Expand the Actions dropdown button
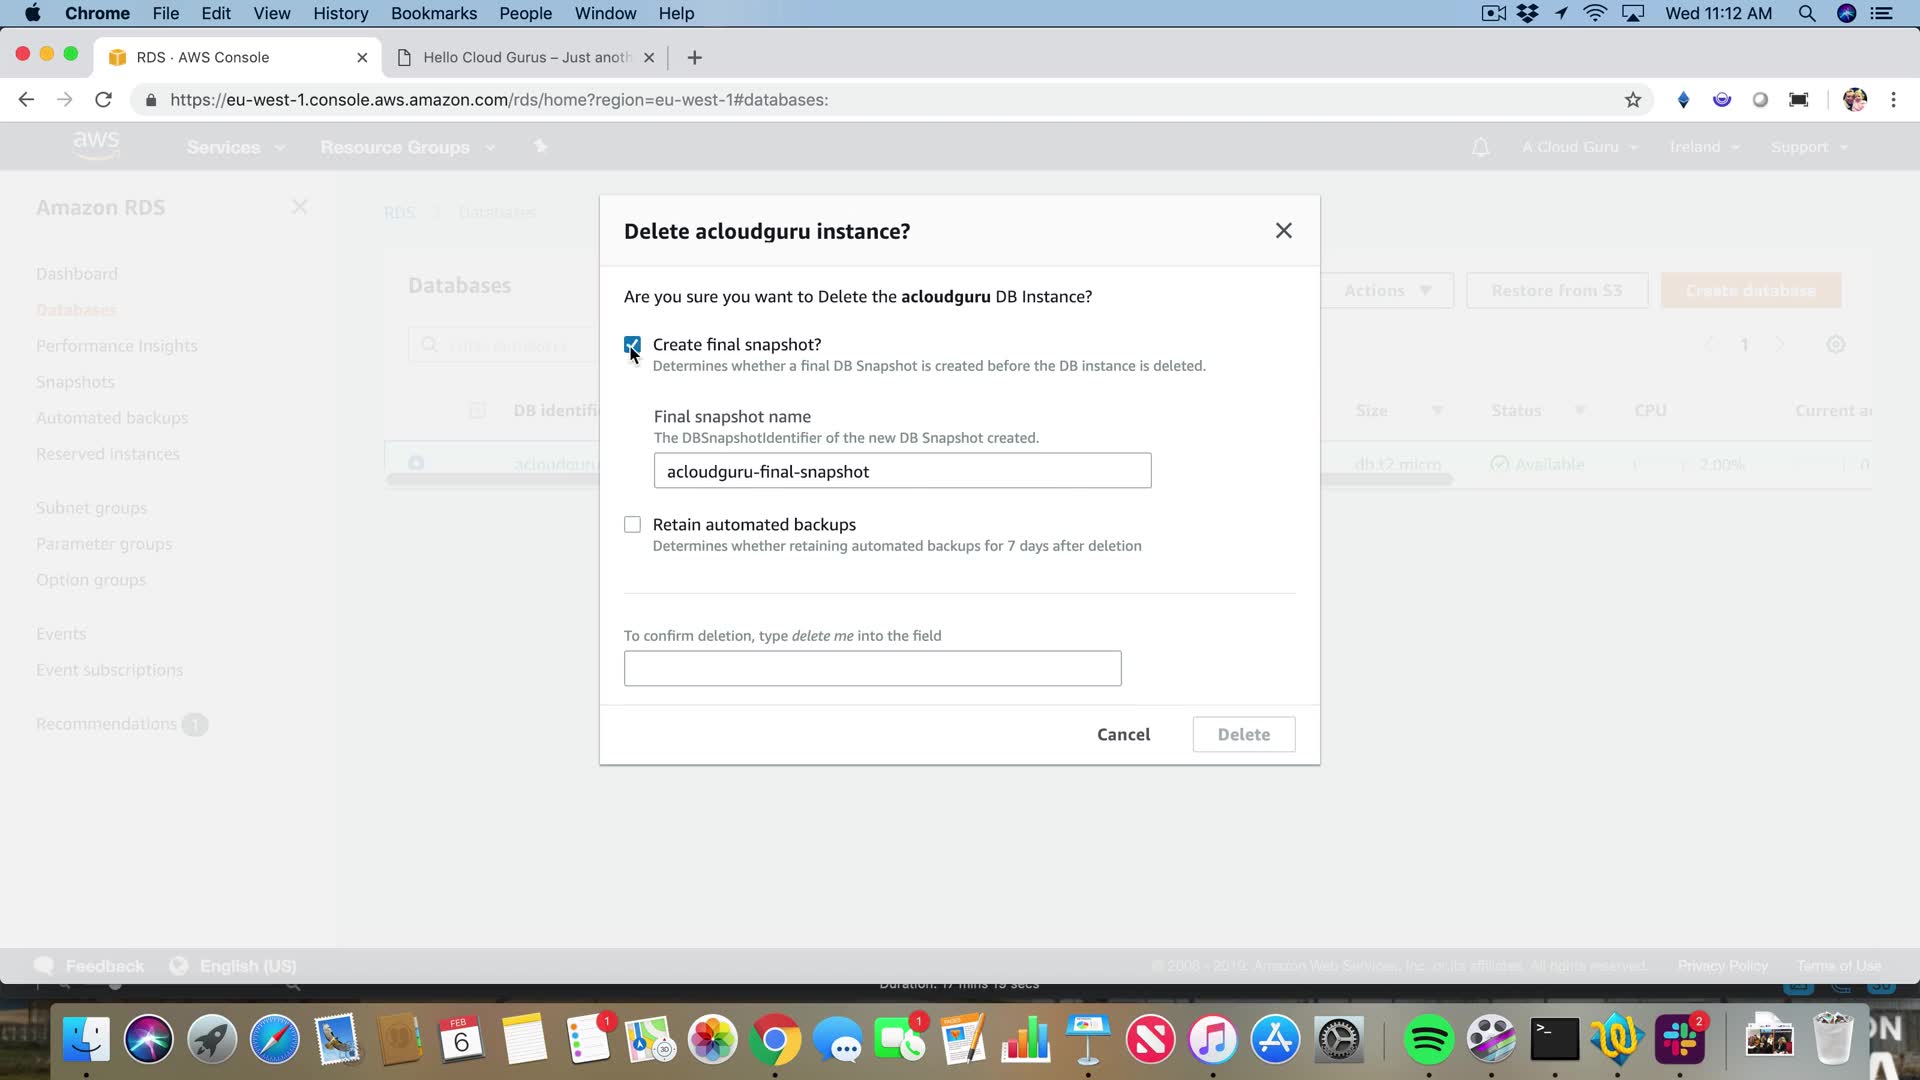Screen dimensions: 1920x1080 1386,291
